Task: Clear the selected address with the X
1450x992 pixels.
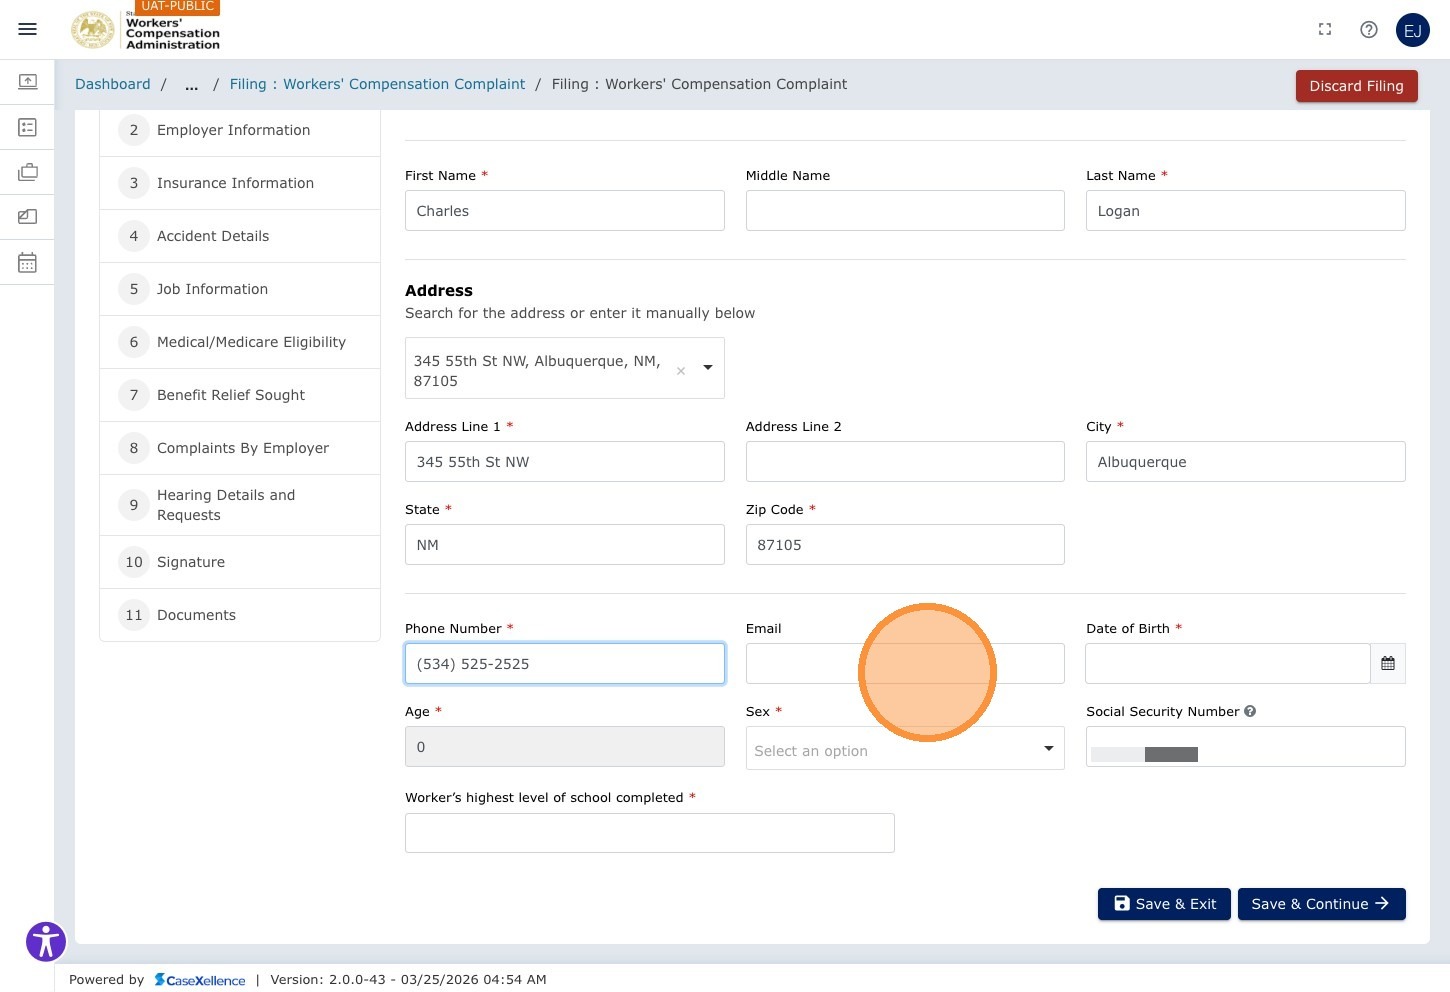Action: 681,371
